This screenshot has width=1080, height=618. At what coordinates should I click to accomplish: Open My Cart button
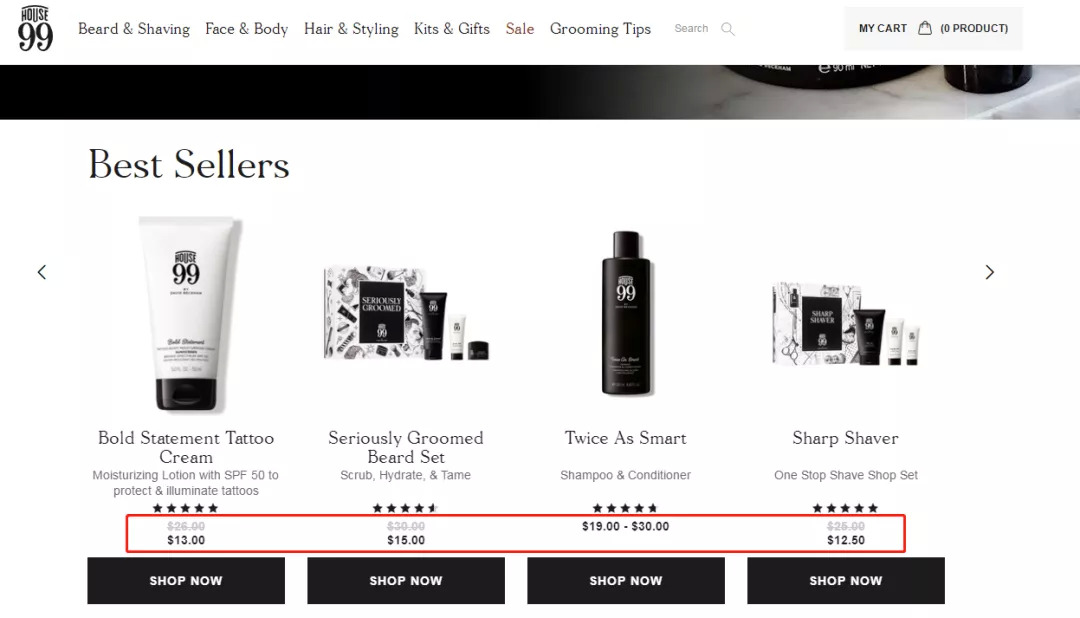tap(933, 28)
